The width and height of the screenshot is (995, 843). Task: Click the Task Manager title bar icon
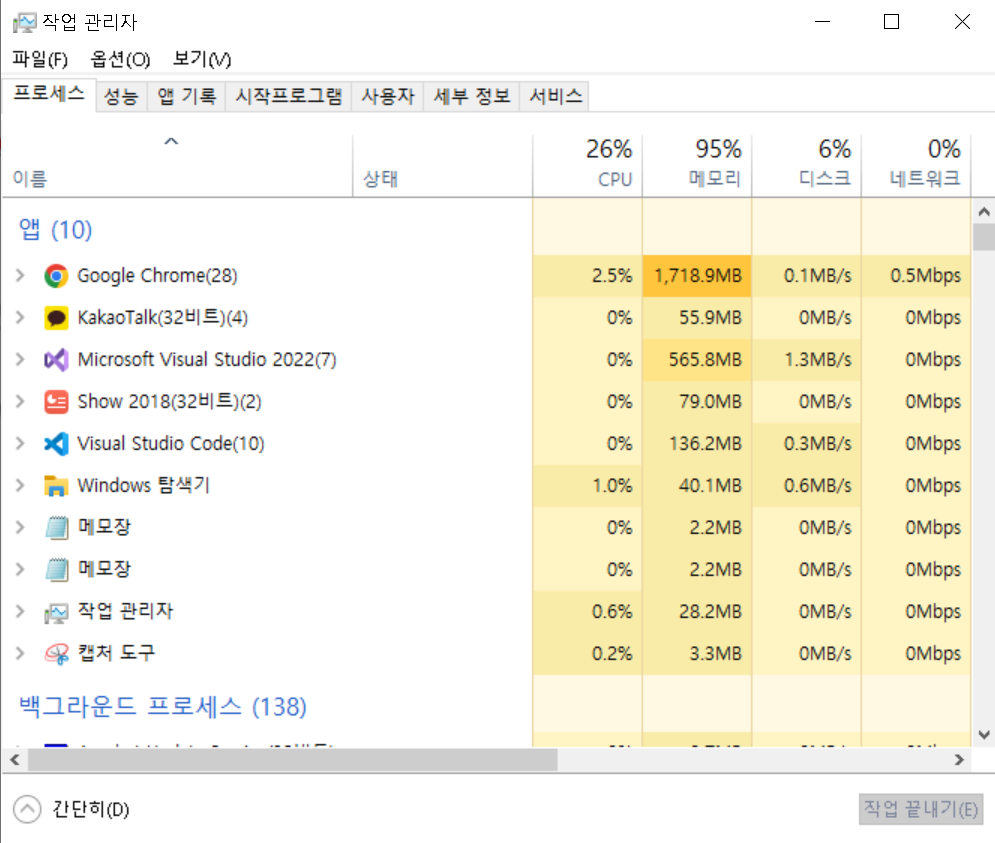point(25,23)
